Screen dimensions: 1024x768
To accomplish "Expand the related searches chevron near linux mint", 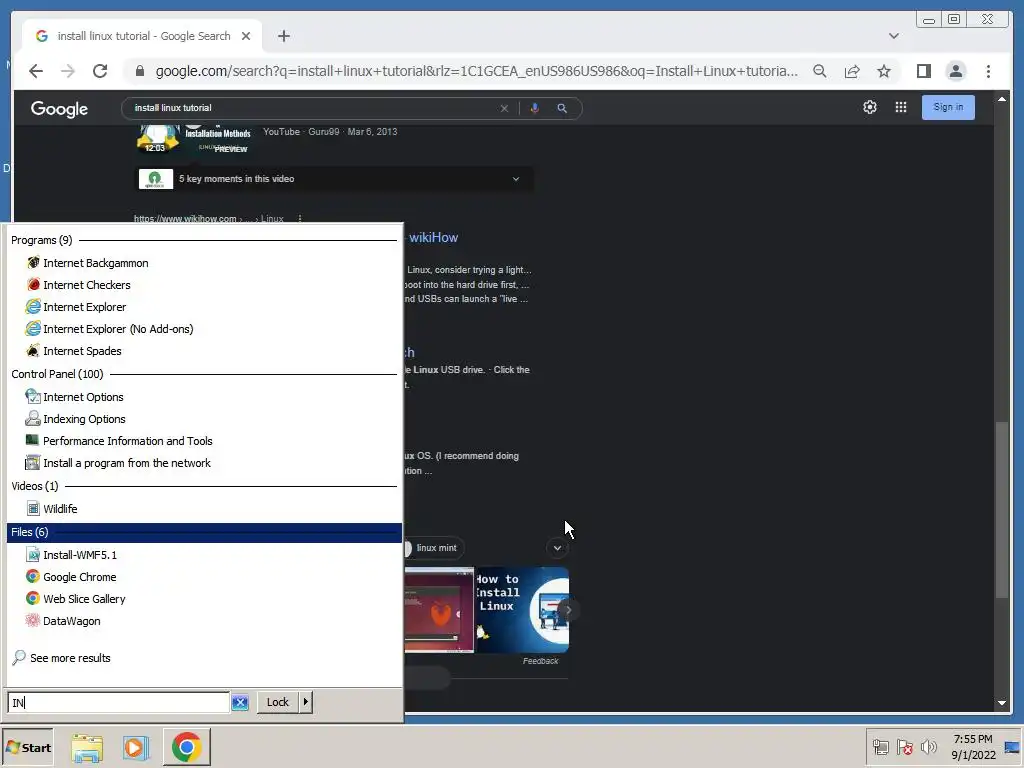I will 557,548.
